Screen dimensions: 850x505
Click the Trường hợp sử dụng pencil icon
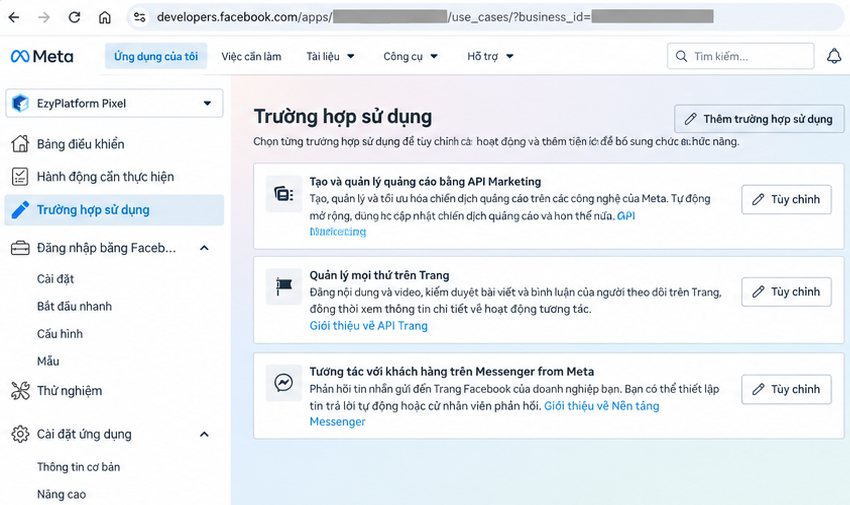coord(20,210)
